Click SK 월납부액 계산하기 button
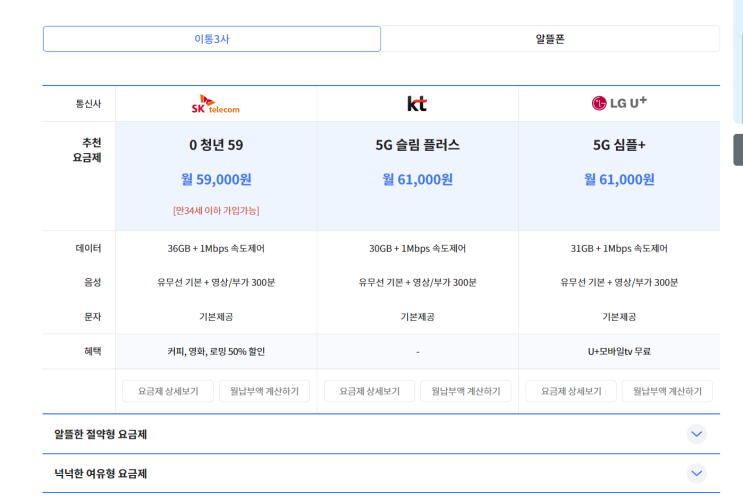The width and height of the screenshot is (743, 501). pyautogui.click(x=264, y=391)
